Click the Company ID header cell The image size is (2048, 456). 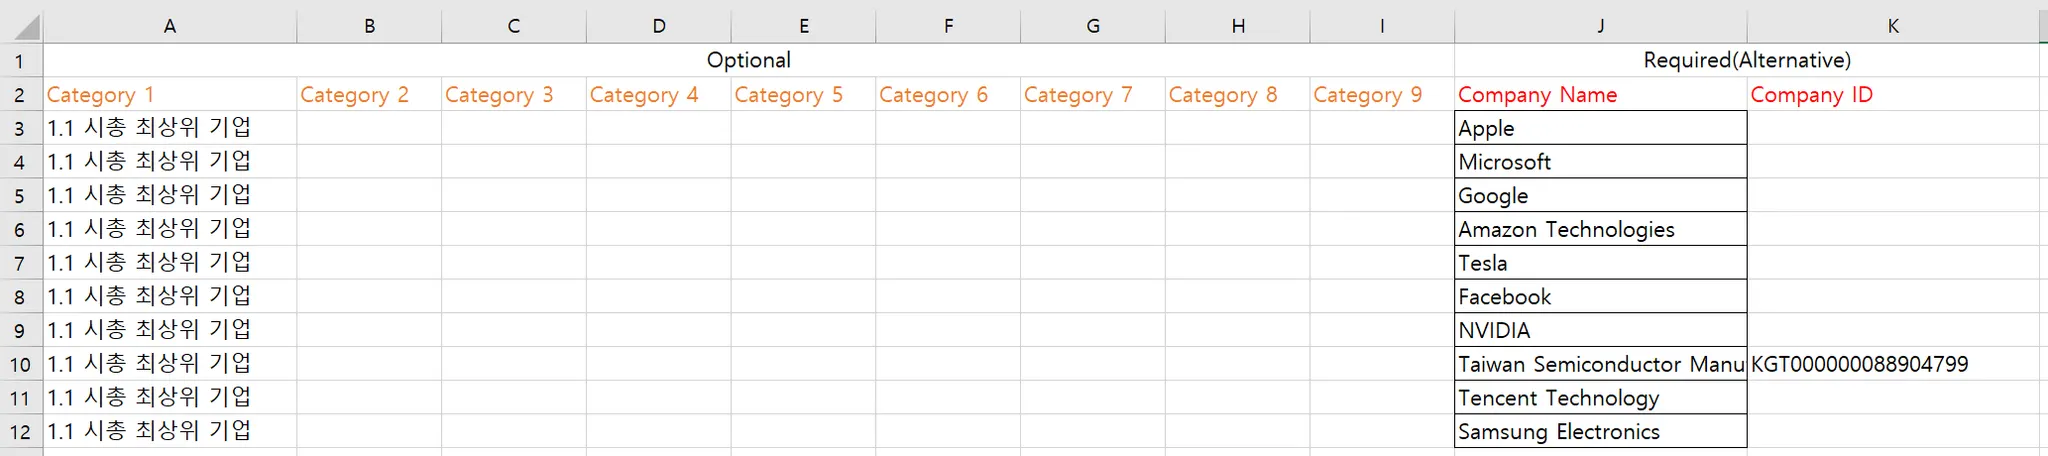tap(1892, 95)
